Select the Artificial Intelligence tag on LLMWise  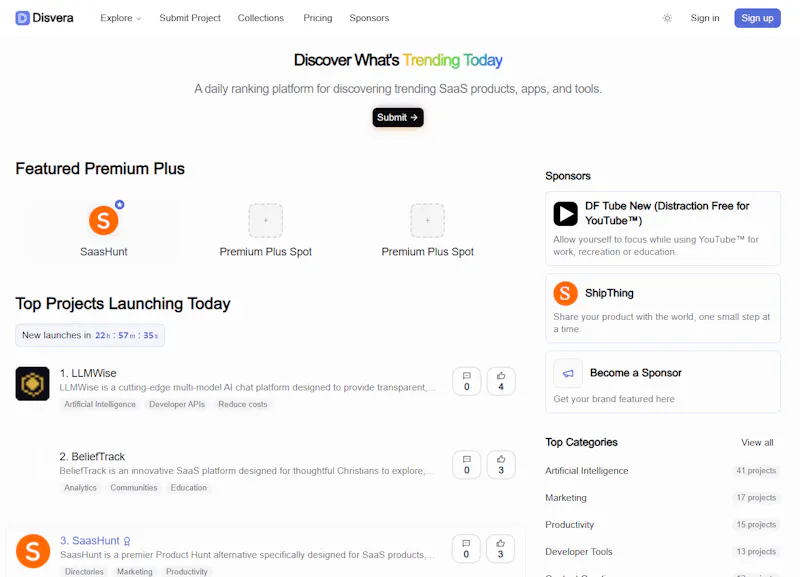(x=100, y=404)
